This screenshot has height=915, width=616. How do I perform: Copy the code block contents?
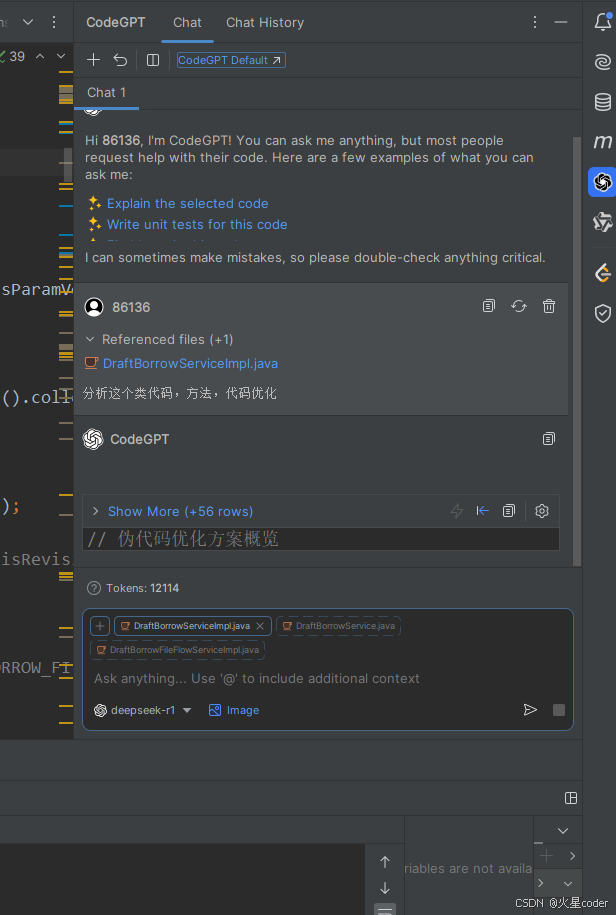point(509,511)
